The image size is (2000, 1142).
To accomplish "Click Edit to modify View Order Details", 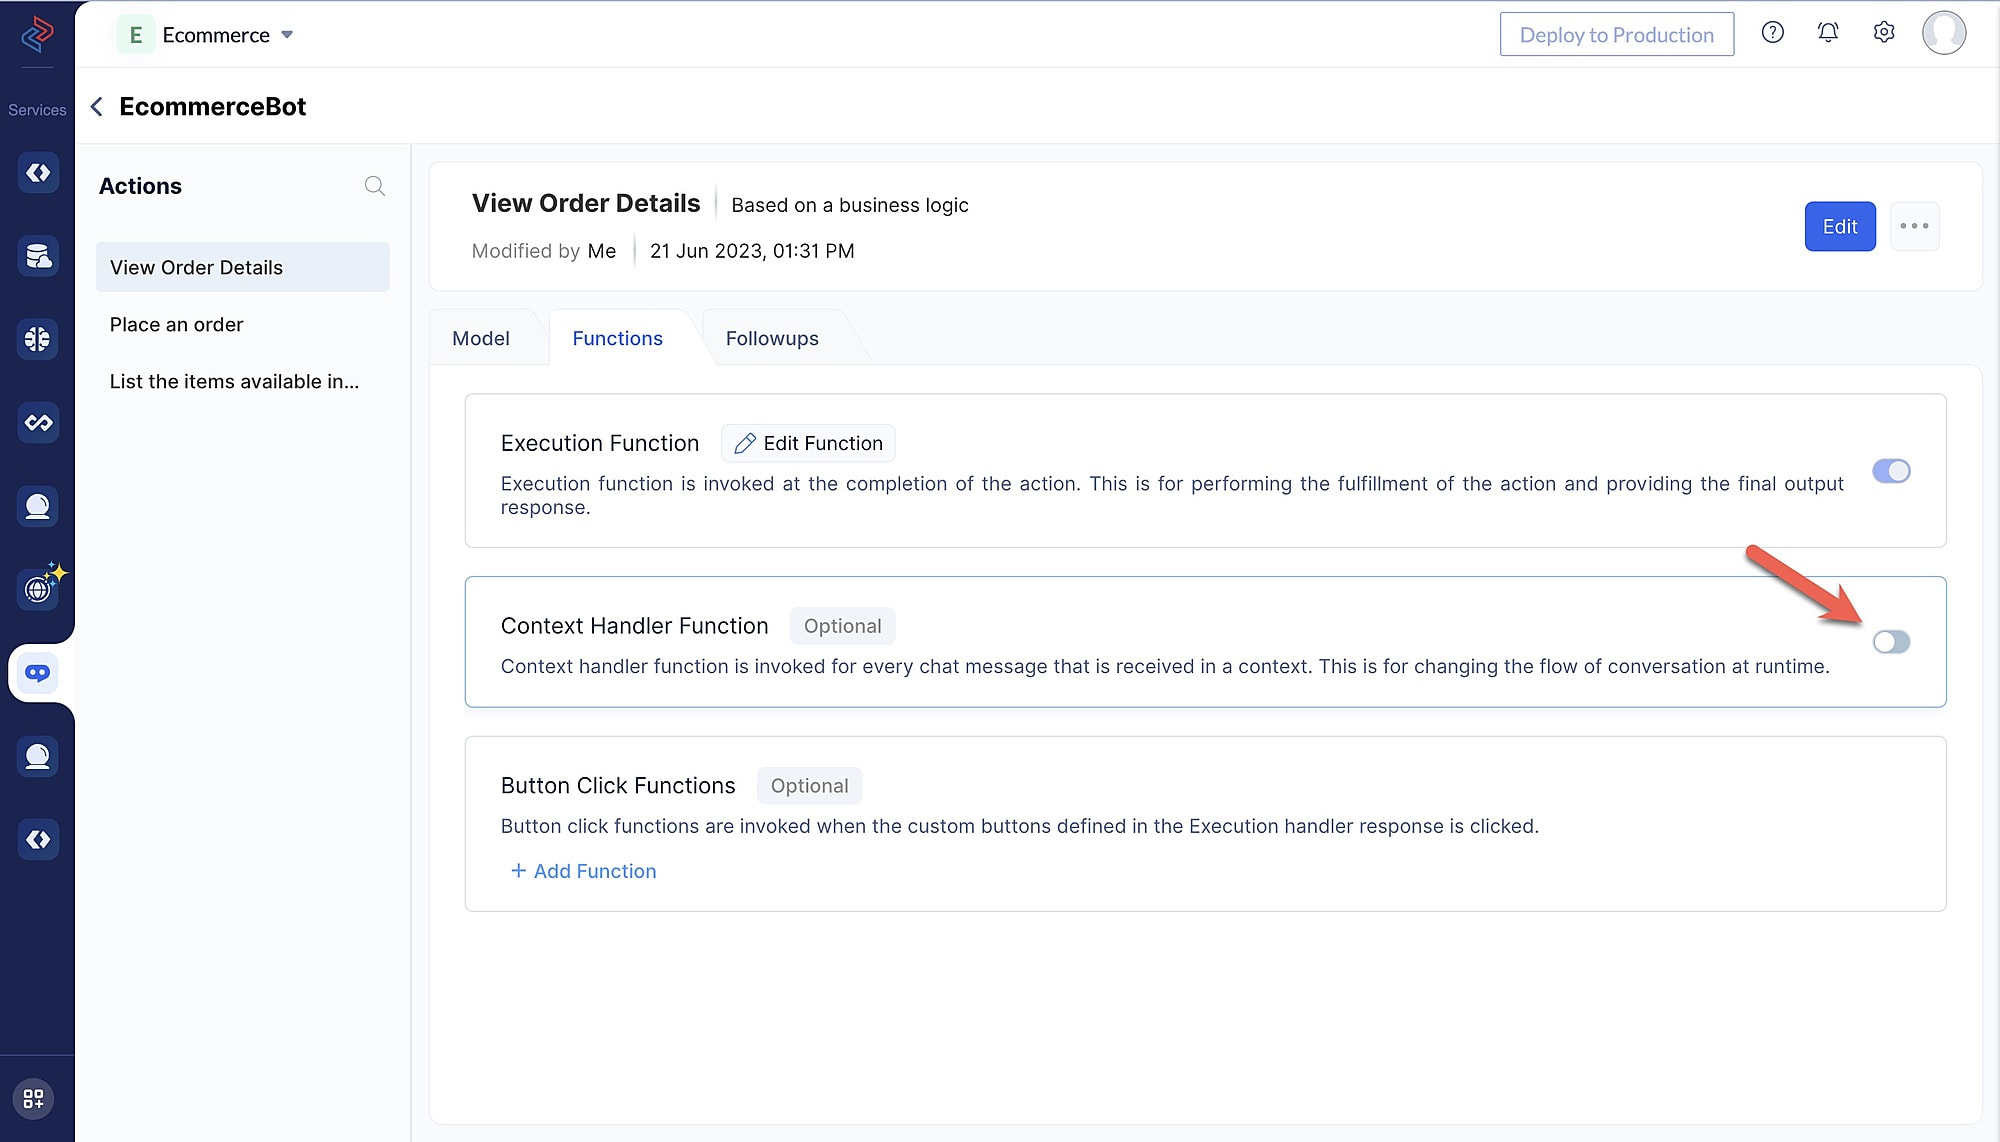I will coord(1839,225).
